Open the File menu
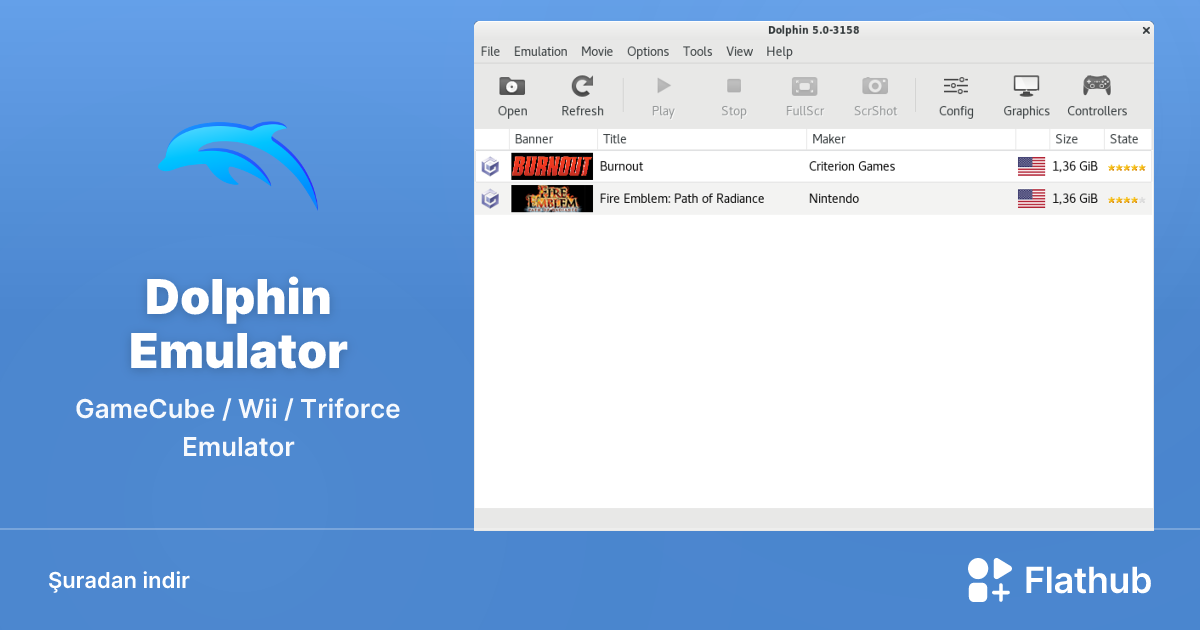The width and height of the screenshot is (1200, 630). tap(490, 52)
